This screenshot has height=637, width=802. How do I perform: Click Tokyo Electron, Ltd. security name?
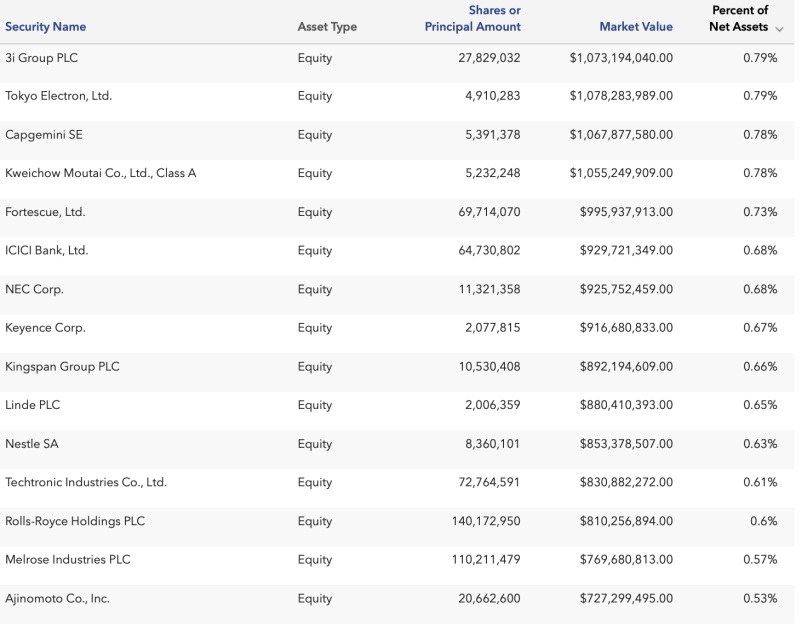[x=59, y=96]
